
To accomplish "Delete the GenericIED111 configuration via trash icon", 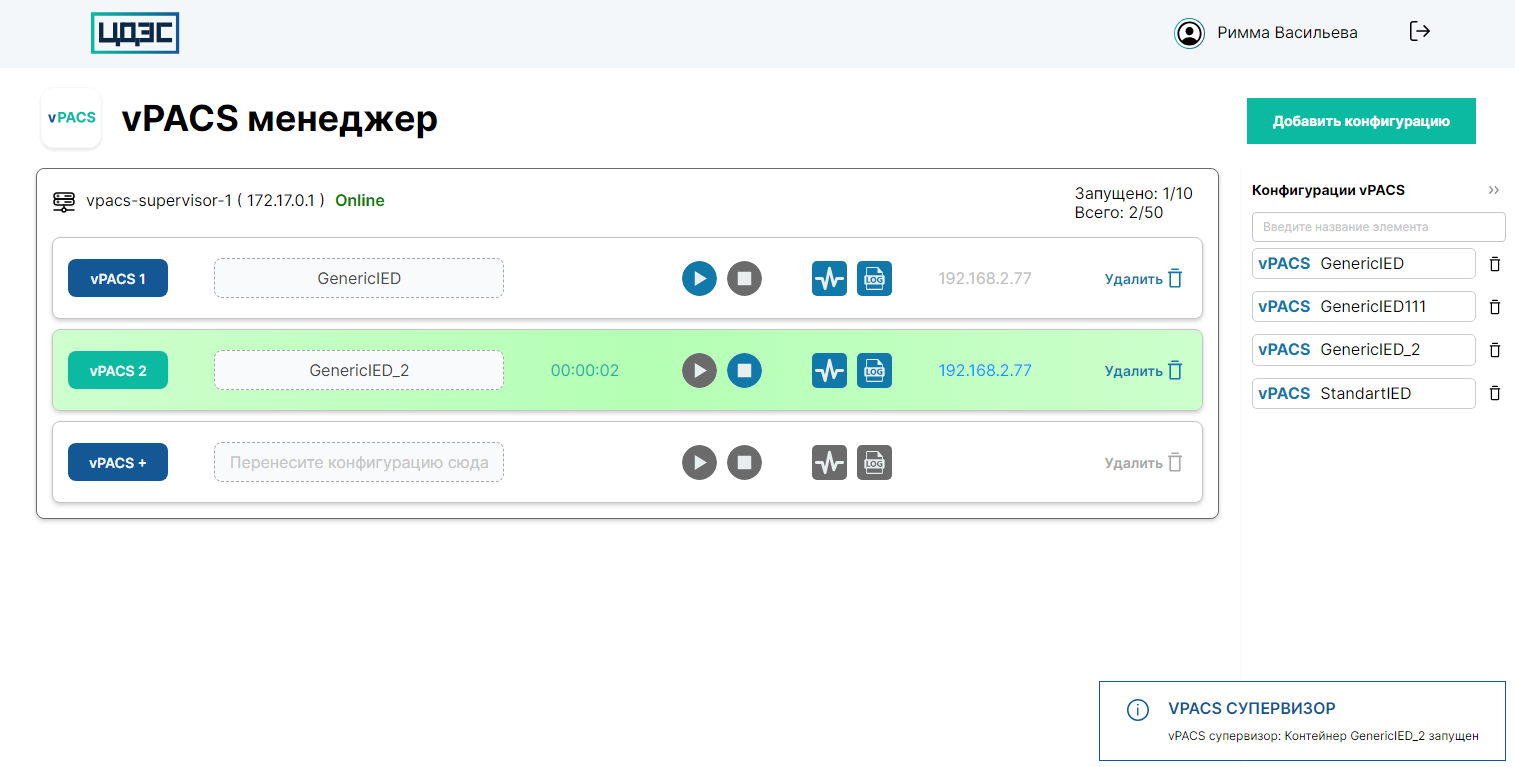I will [1495, 307].
